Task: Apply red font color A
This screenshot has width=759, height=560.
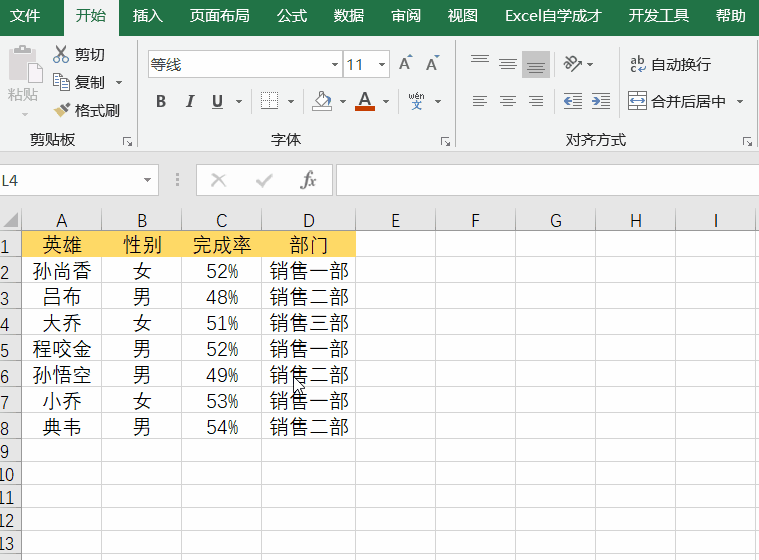Action: point(365,101)
